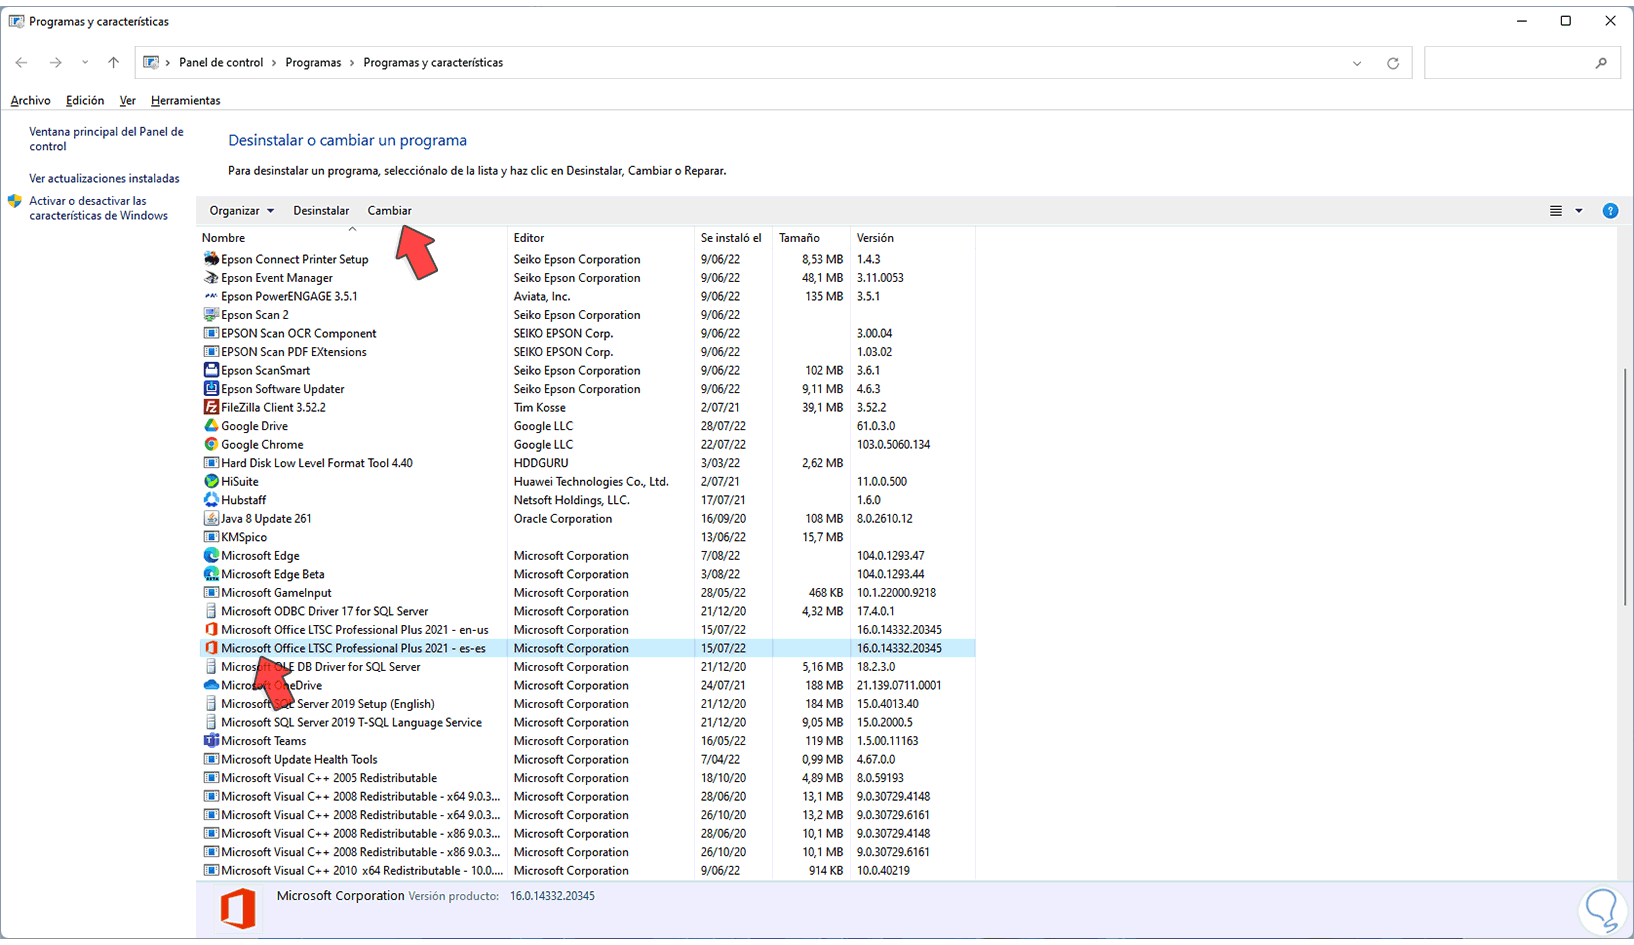Expand the breadcrumb chevron after Panel de control
1634x945 pixels.
(x=274, y=63)
